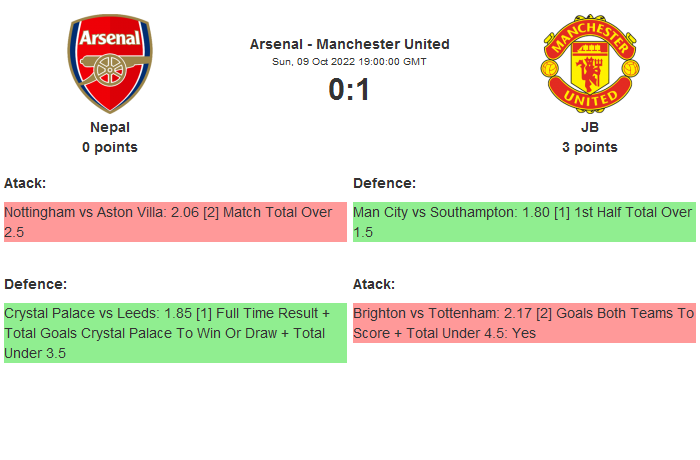Click the 0:1 match score
The width and height of the screenshot is (700, 460).
pos(349,90)
